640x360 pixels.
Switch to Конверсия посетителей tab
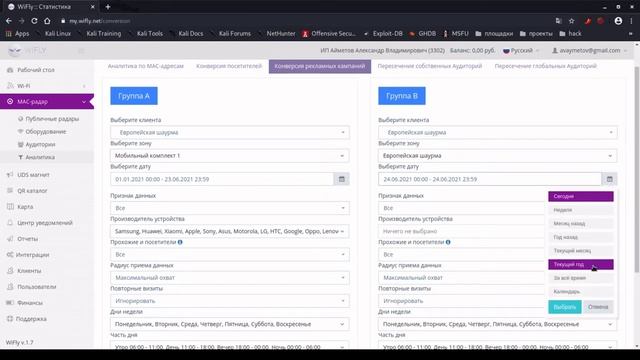pyautogui.click(x=229, y=66)
